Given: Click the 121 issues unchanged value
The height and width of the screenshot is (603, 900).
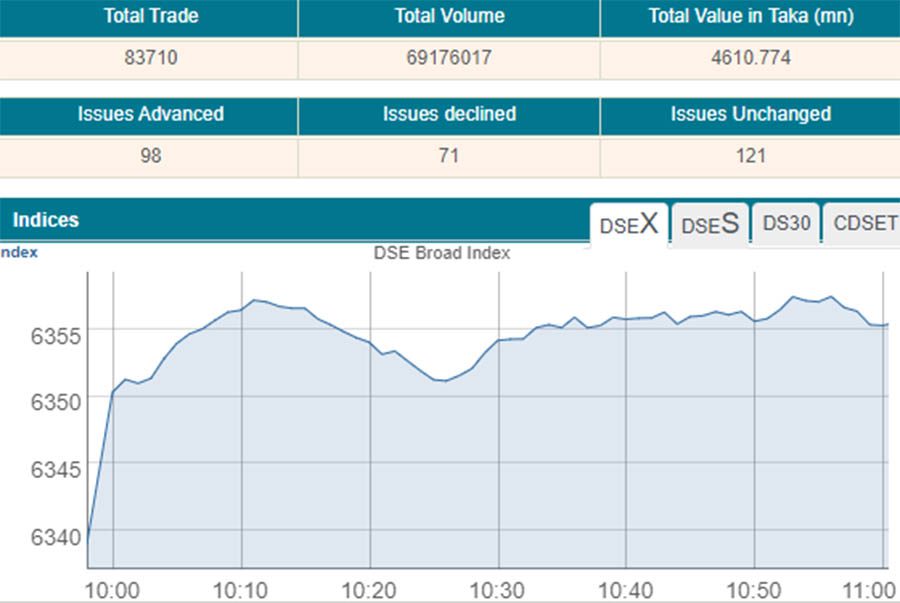Looking at the screenshot, I should tap(750, 156).
